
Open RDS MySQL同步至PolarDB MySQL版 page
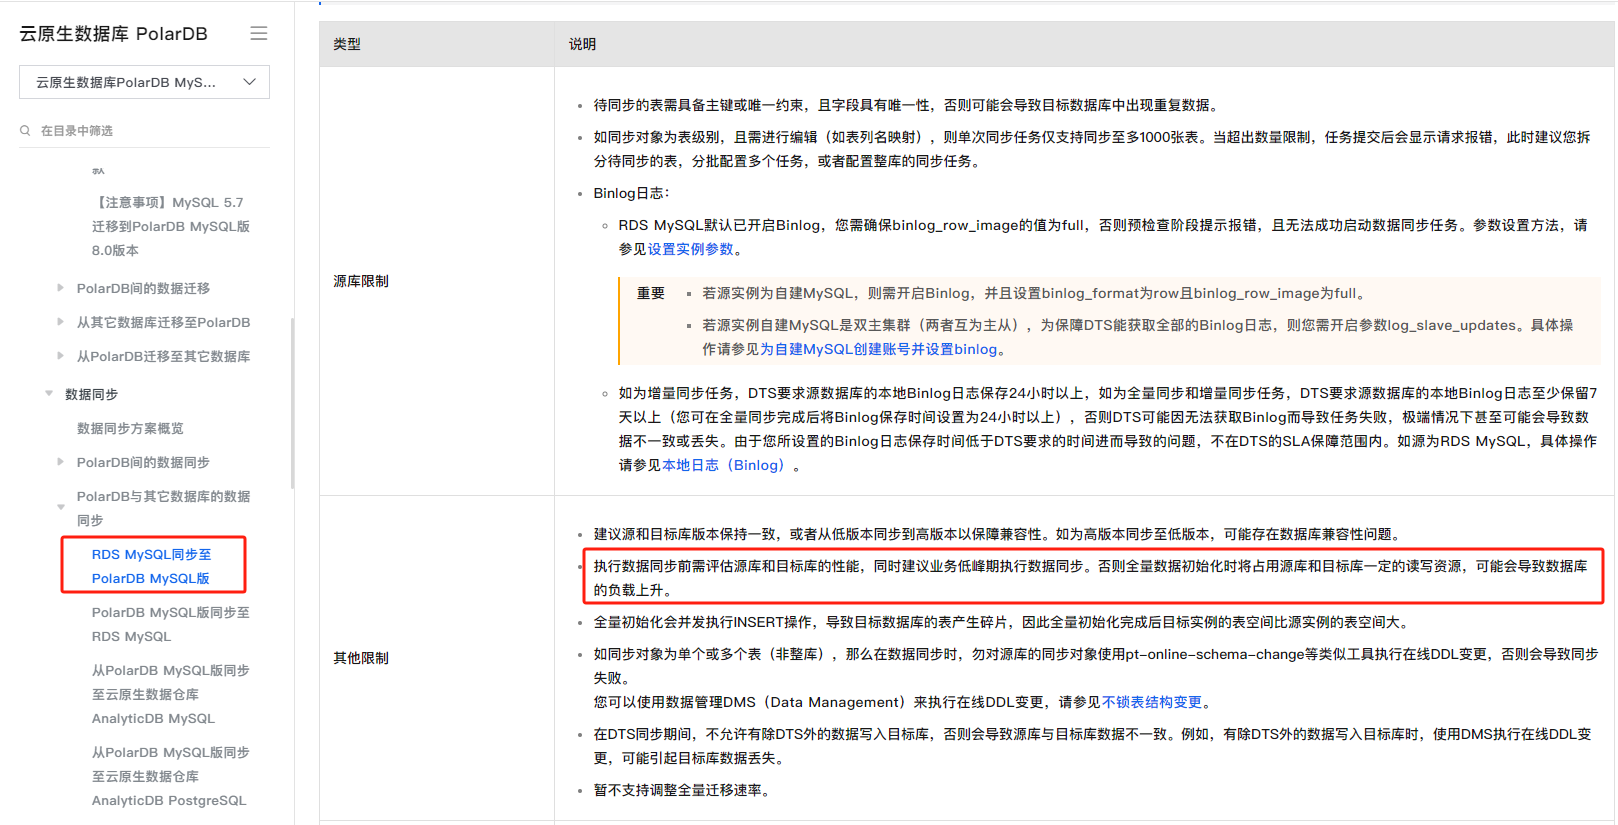tap(152, 566)
